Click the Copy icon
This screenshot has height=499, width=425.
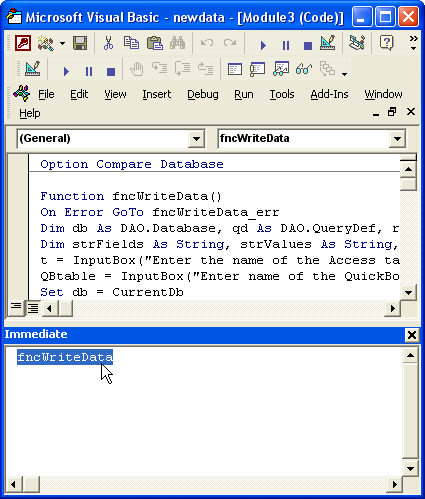pyautogui.click(x=131, y=43)
